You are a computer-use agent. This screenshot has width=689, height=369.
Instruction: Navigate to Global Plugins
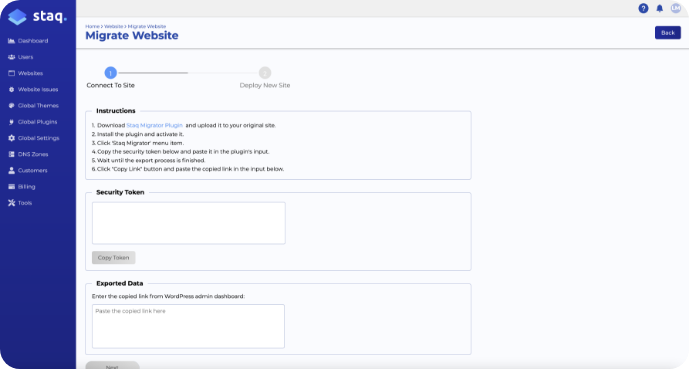33,122
